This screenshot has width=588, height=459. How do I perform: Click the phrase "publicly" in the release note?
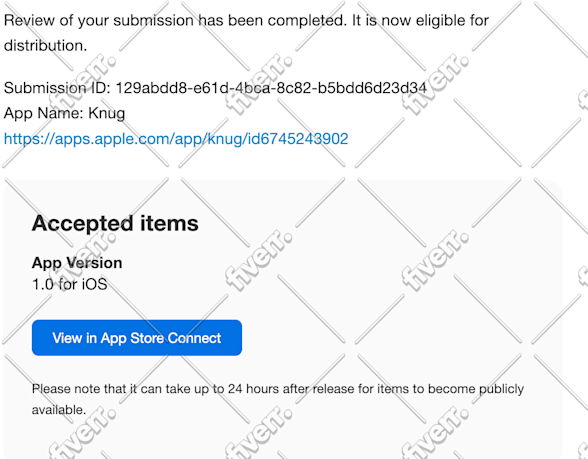click(x=501, y=389)
